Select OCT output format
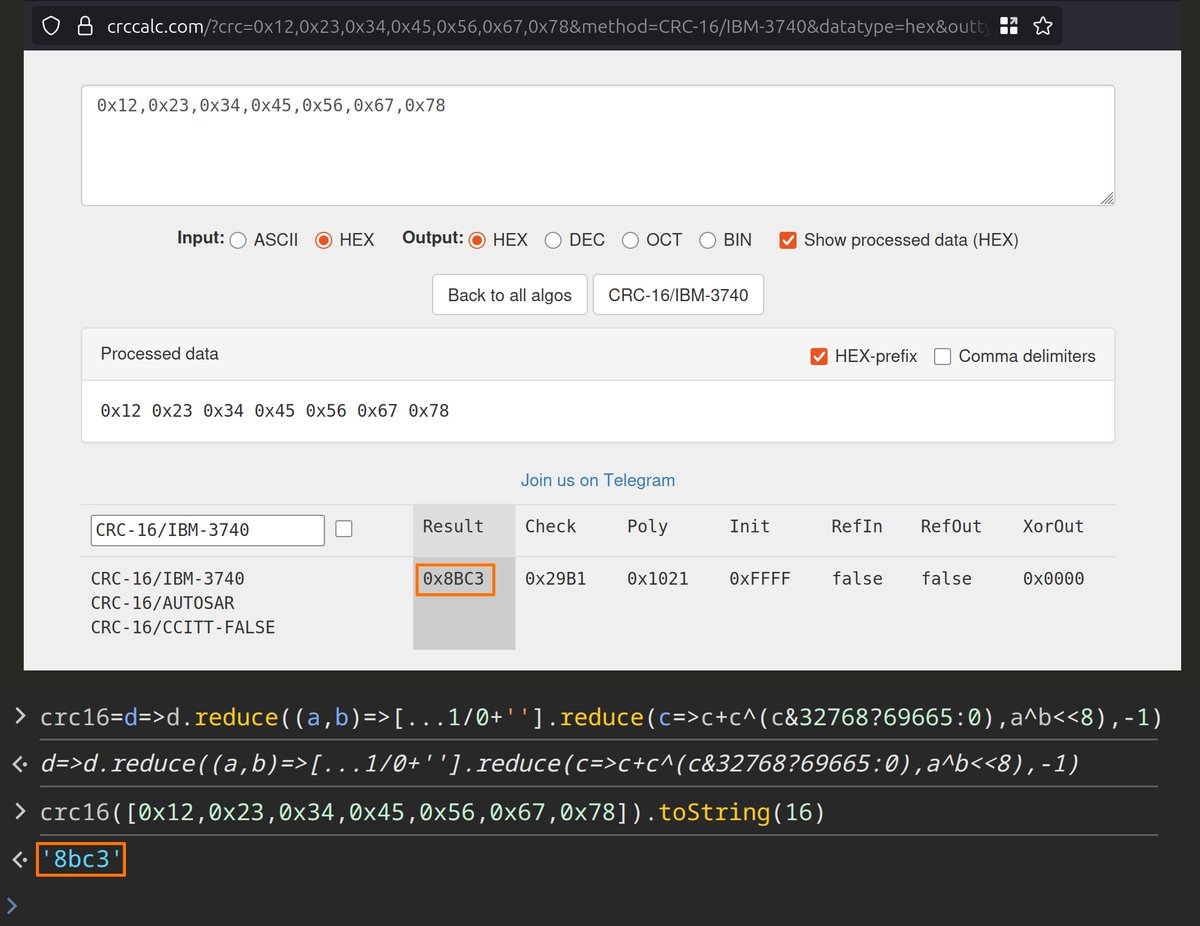1200x926 pixels. [x=630, y=240]
